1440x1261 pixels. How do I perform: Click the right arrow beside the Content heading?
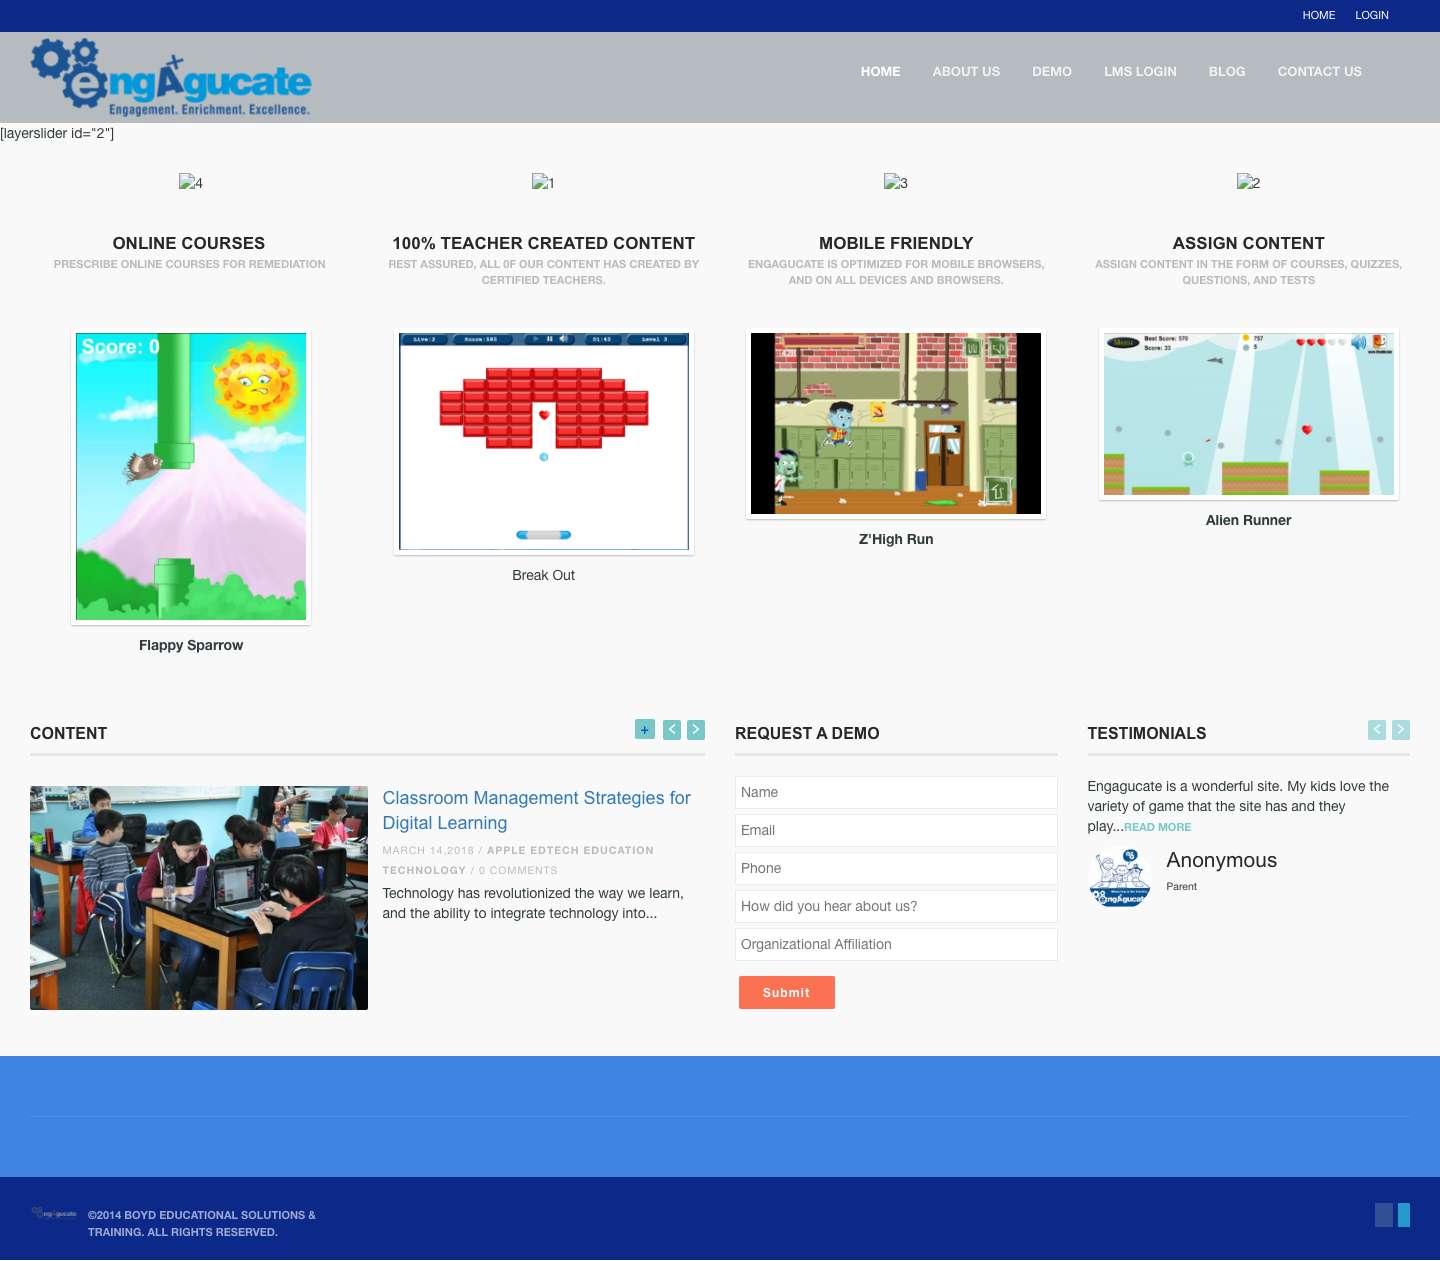tap(696, 730)
